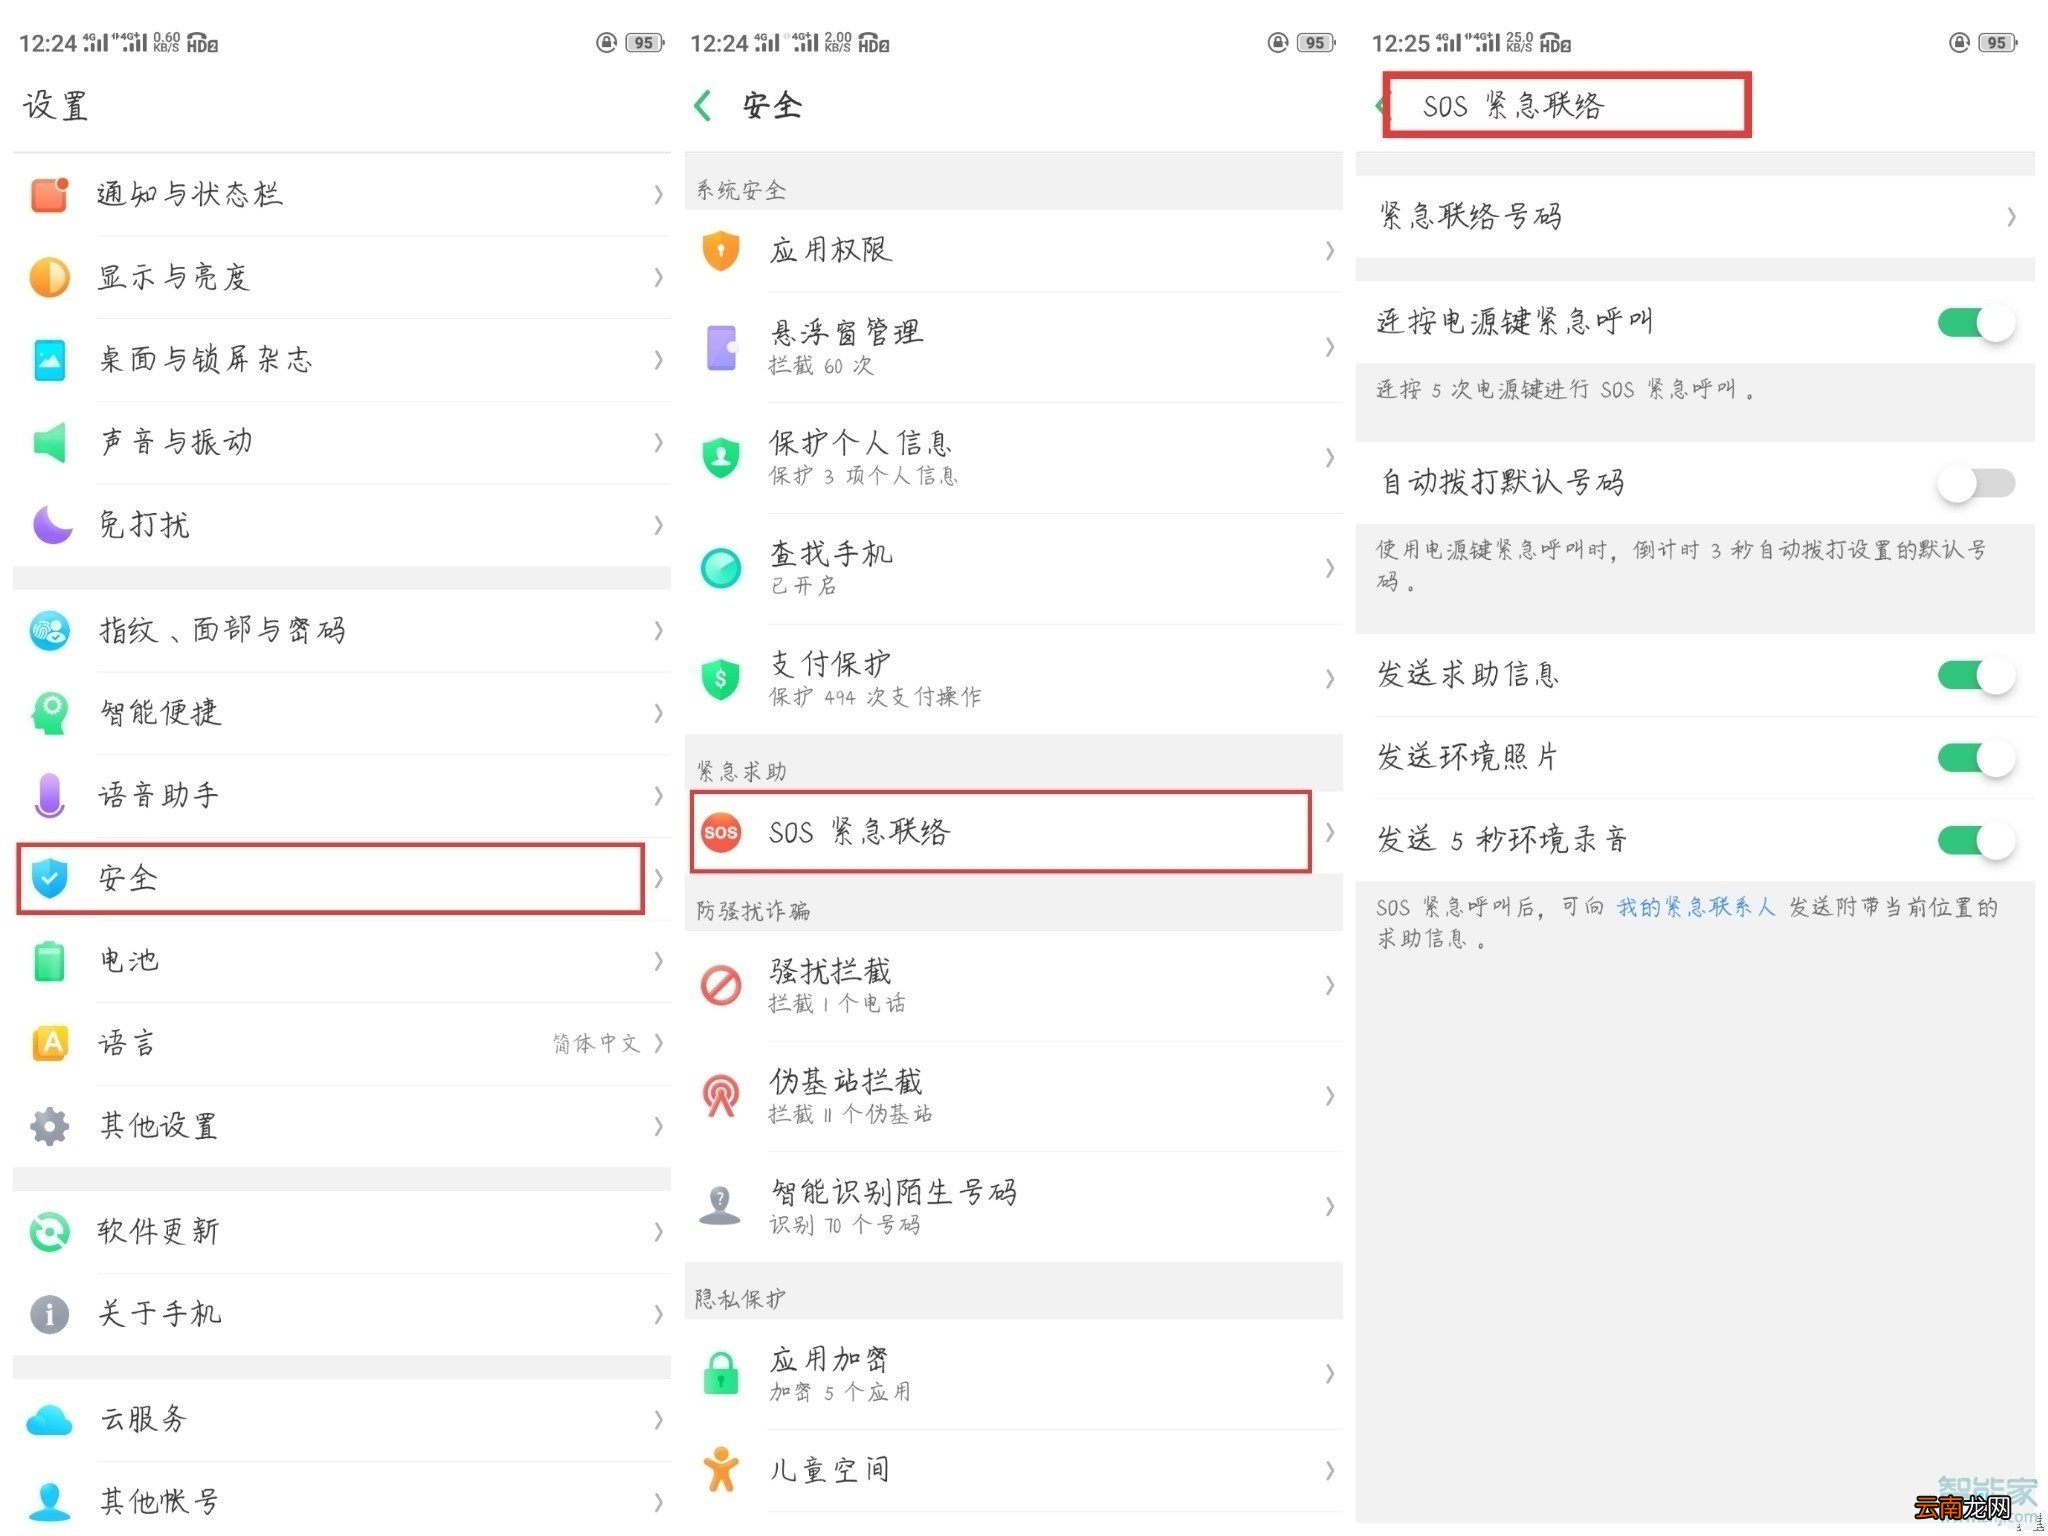Open chevron on 紧急联络号码 row

click(2011, 217)
